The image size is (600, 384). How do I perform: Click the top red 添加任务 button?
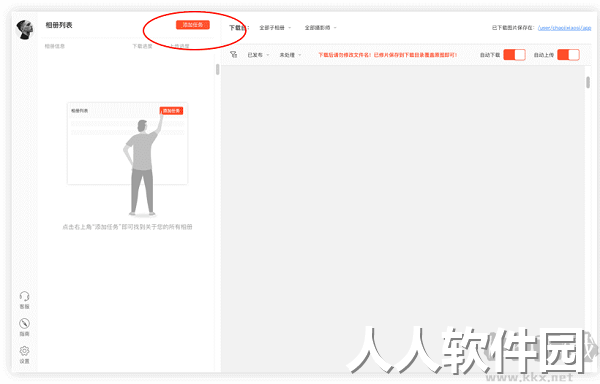pos(192,25)
